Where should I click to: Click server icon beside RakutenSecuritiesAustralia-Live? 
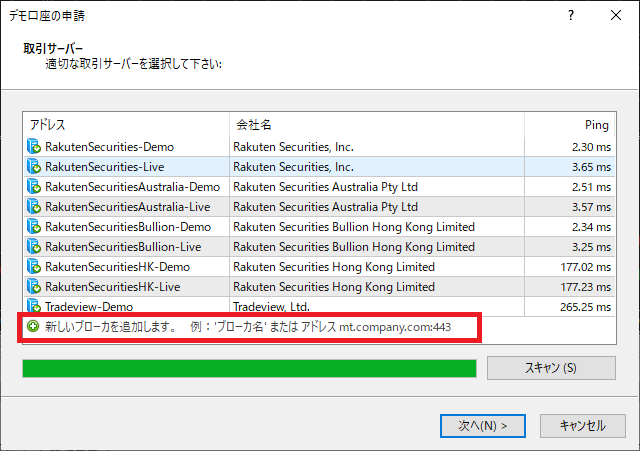pyautogui.click(x=34, y=207)
